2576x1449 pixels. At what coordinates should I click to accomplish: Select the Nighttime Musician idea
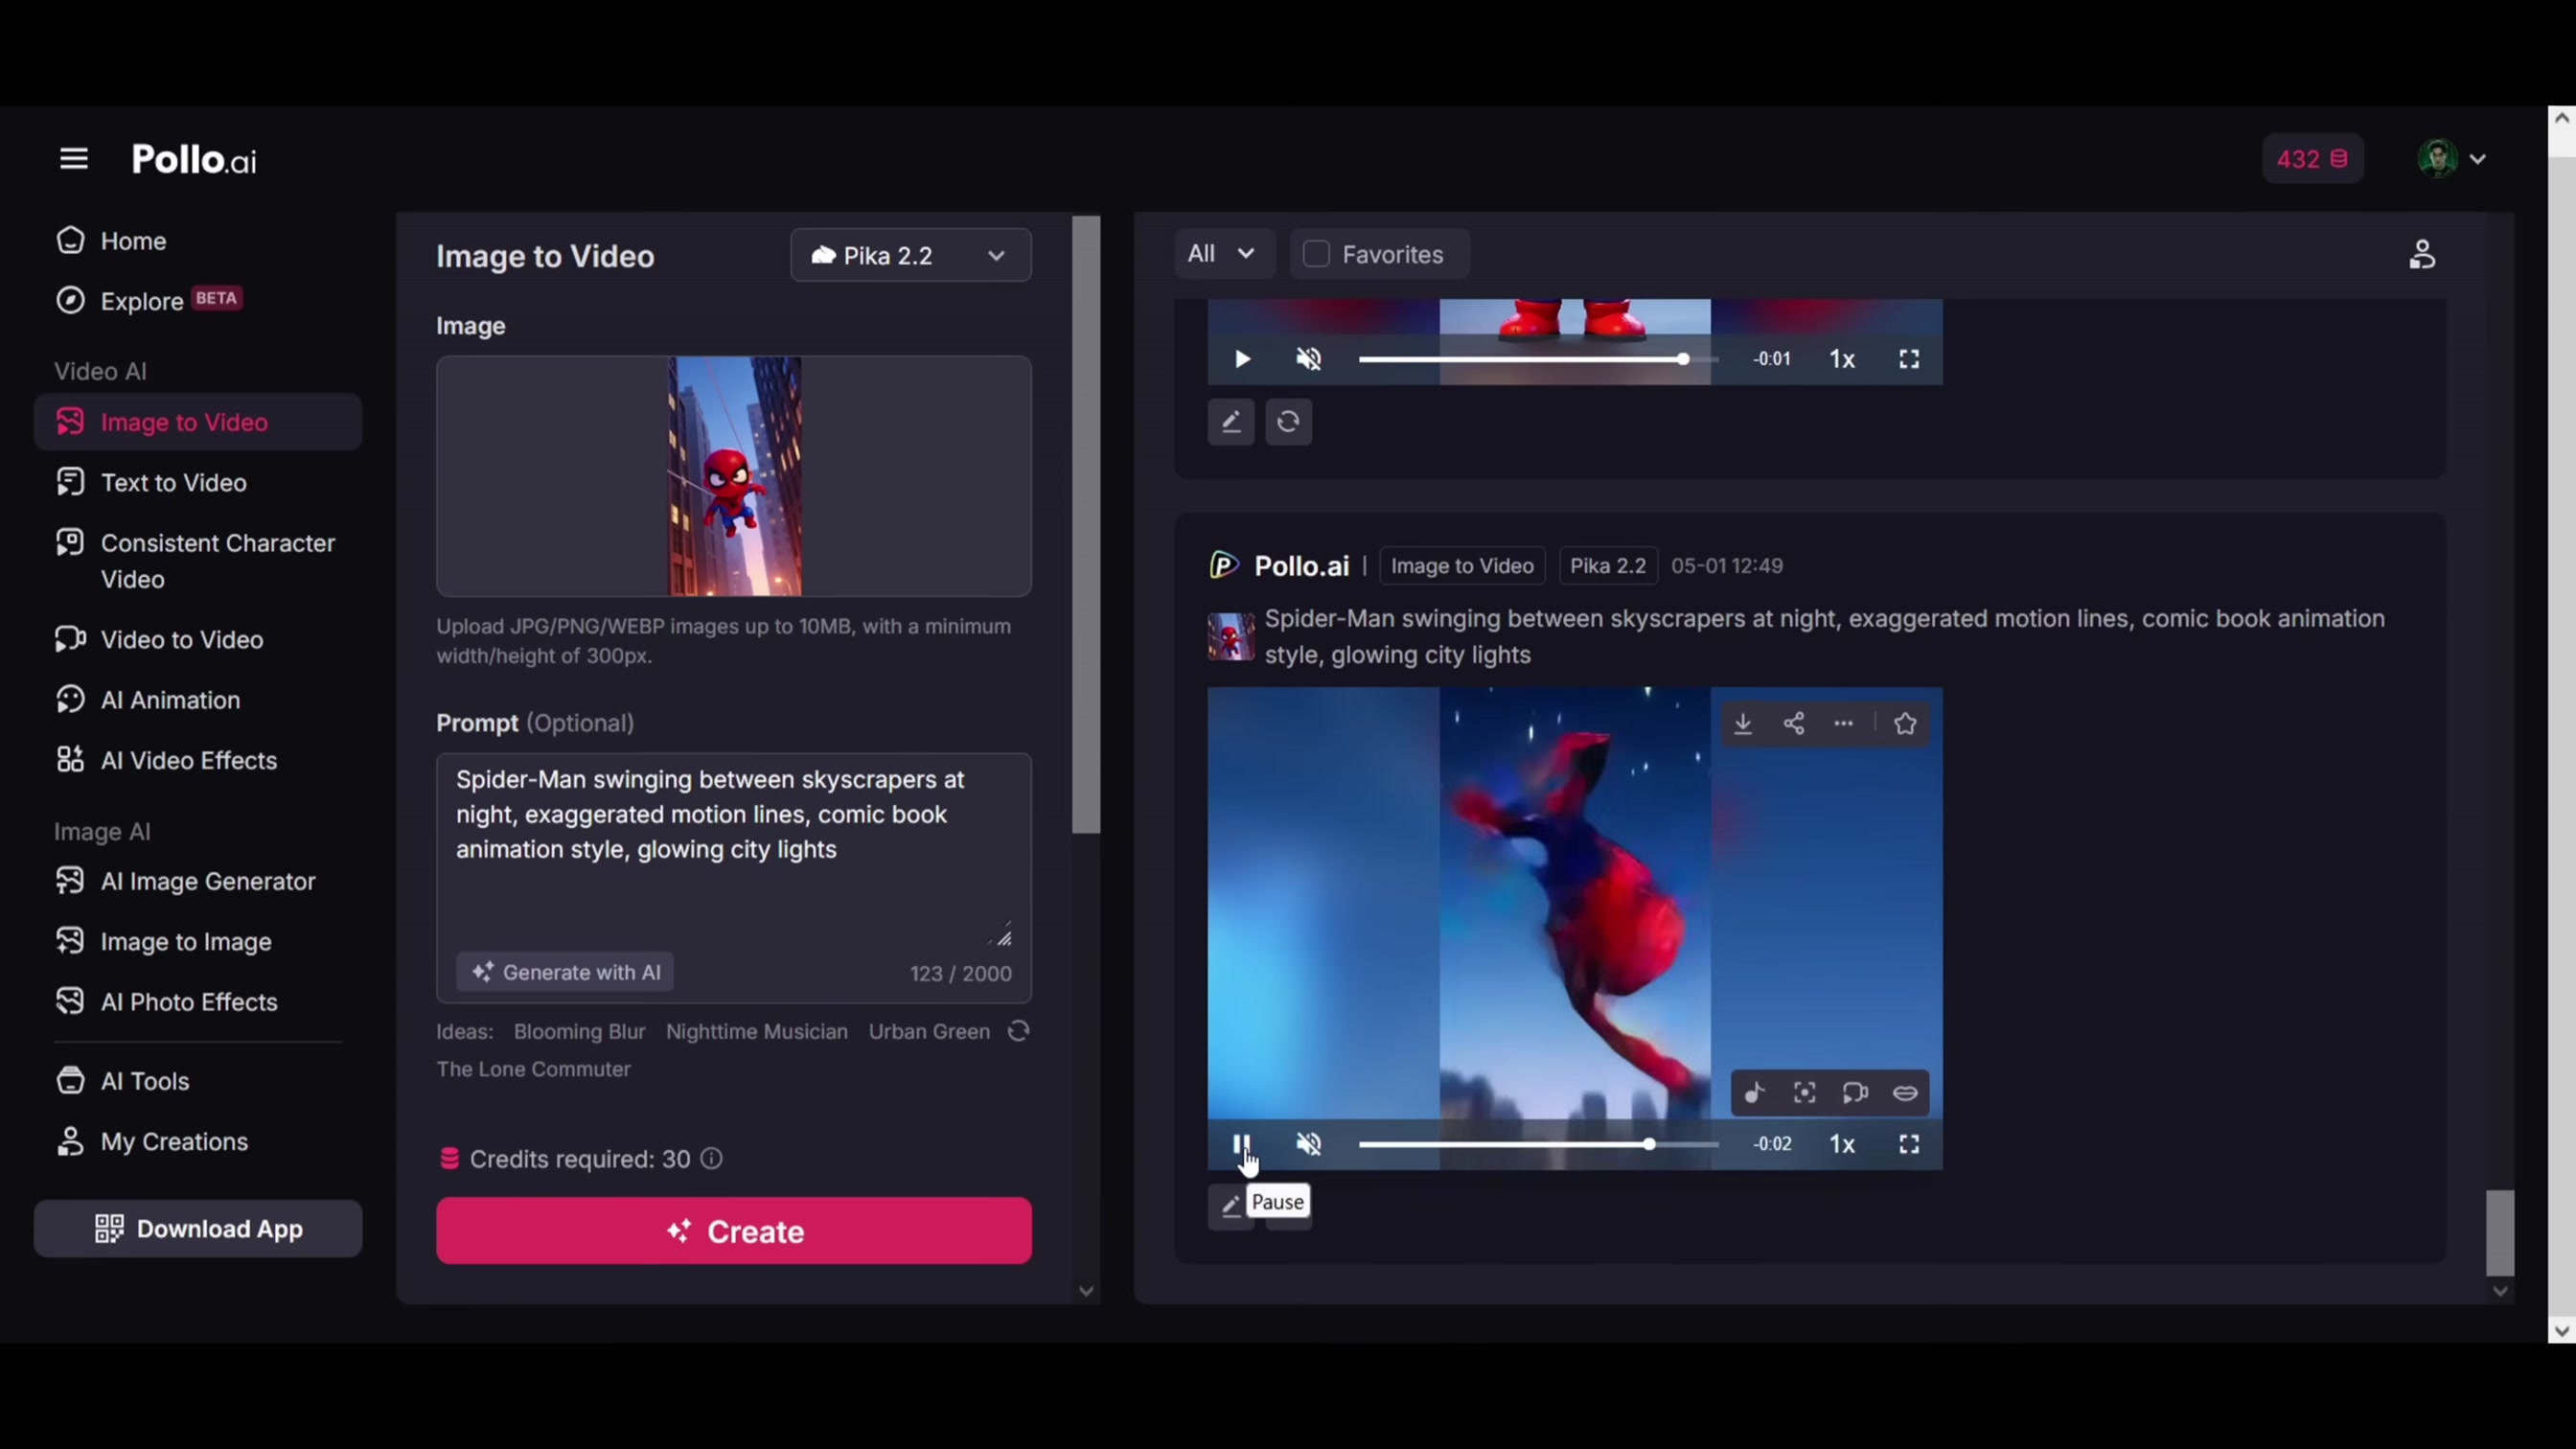(757, 1032)
